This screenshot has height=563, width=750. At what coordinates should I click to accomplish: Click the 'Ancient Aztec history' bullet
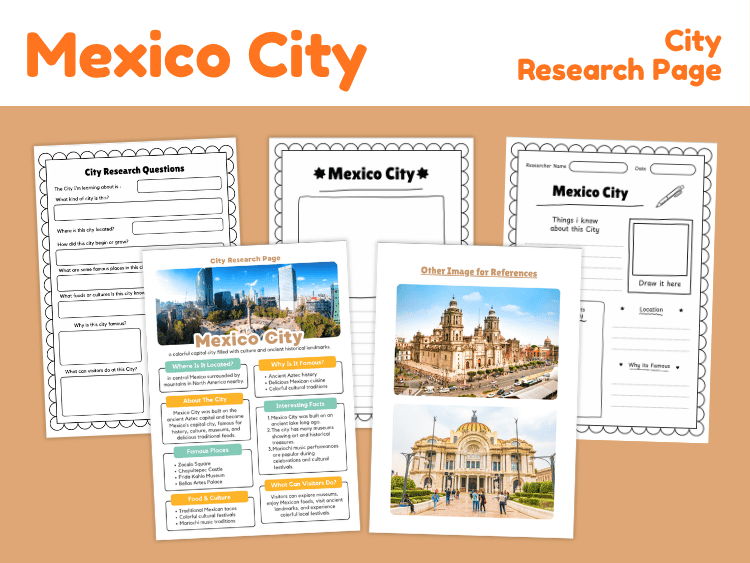tap(292, 375)
